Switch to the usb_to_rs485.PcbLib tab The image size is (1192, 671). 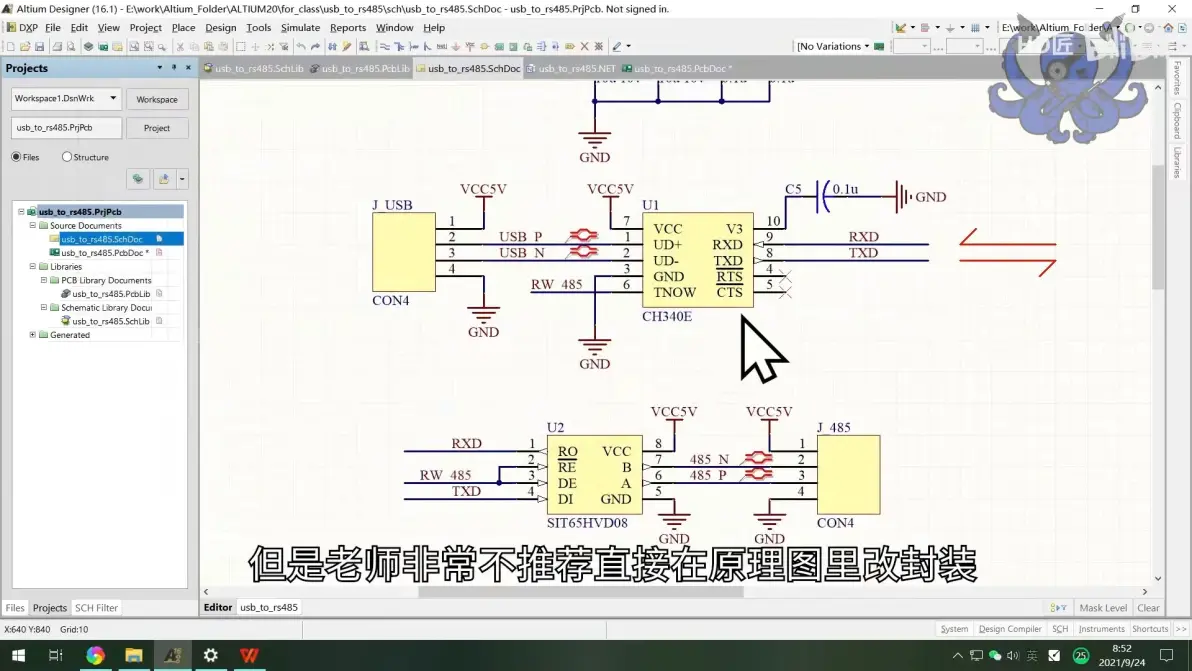click(360, 68)
